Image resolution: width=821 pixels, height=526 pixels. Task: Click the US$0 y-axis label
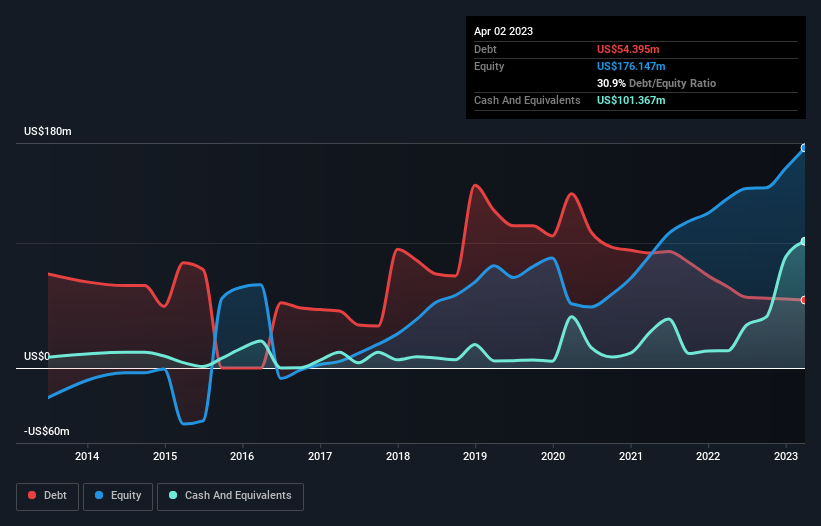point(37,356)
